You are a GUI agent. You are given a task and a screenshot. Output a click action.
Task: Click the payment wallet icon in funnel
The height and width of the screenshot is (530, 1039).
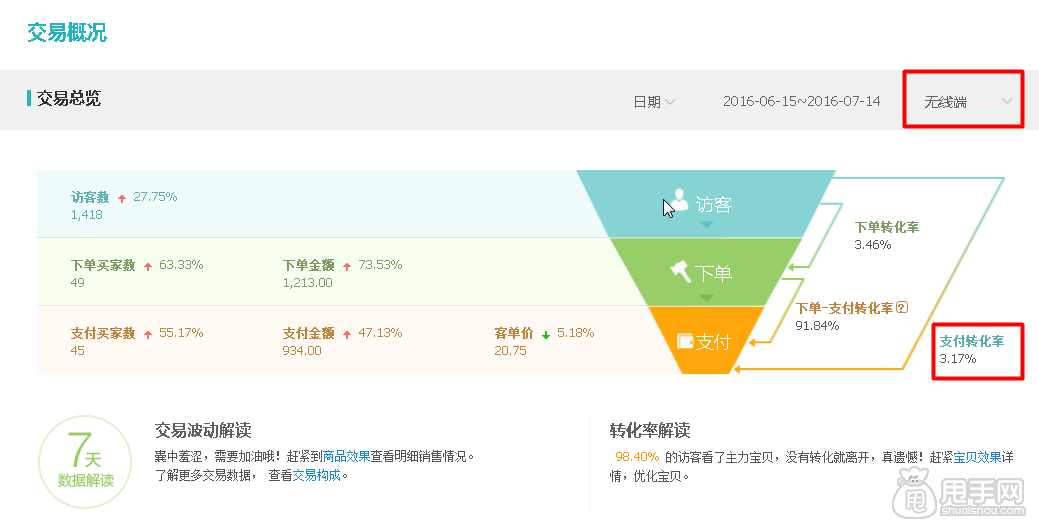[685, 341]
